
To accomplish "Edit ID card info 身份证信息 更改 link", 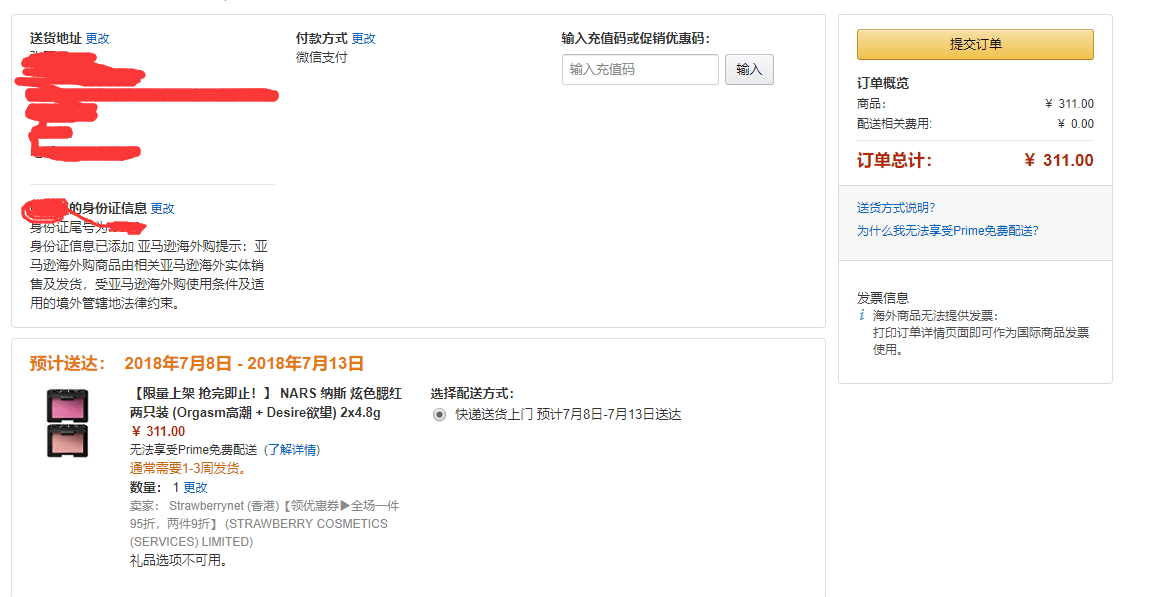I will coord(163,208).
